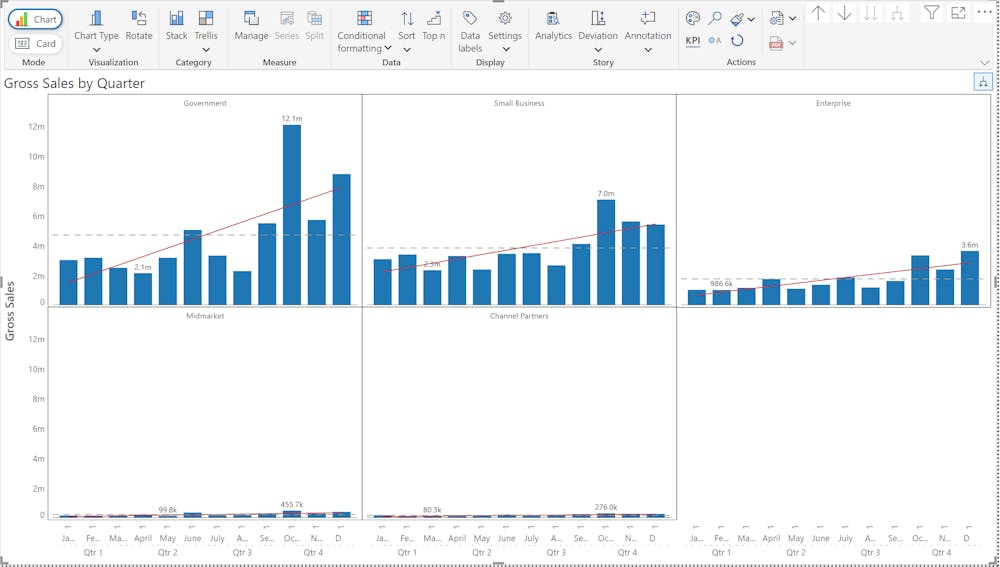The width and height of the screenshot is (1000, 567).
Task: Open the Chart Type dropdown arrow
Action: coord(96,50)
